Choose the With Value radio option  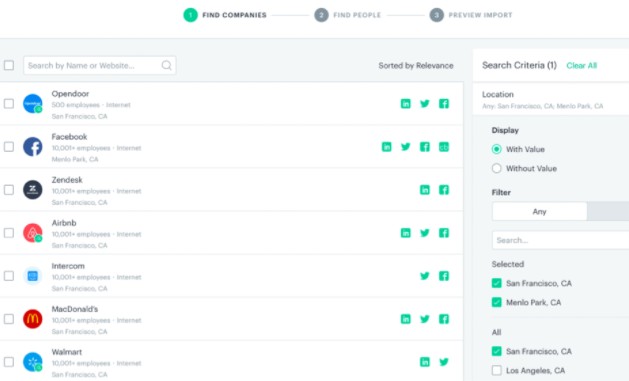[497, 149]
